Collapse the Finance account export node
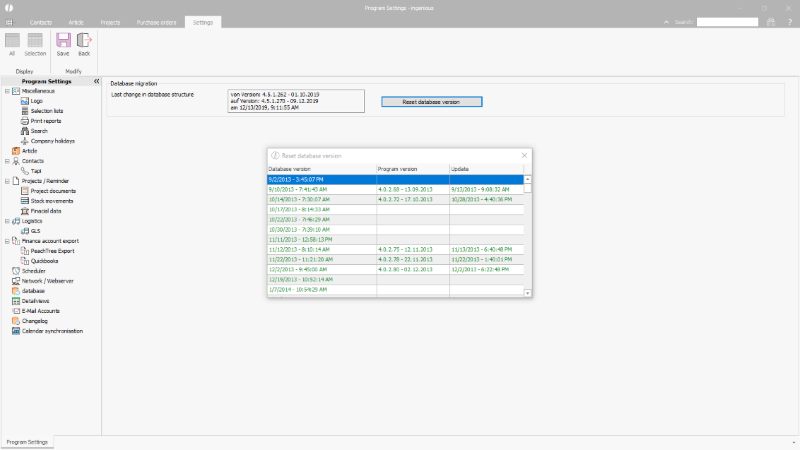The height and width of the screenshot is (450, 800). (6, 241)
